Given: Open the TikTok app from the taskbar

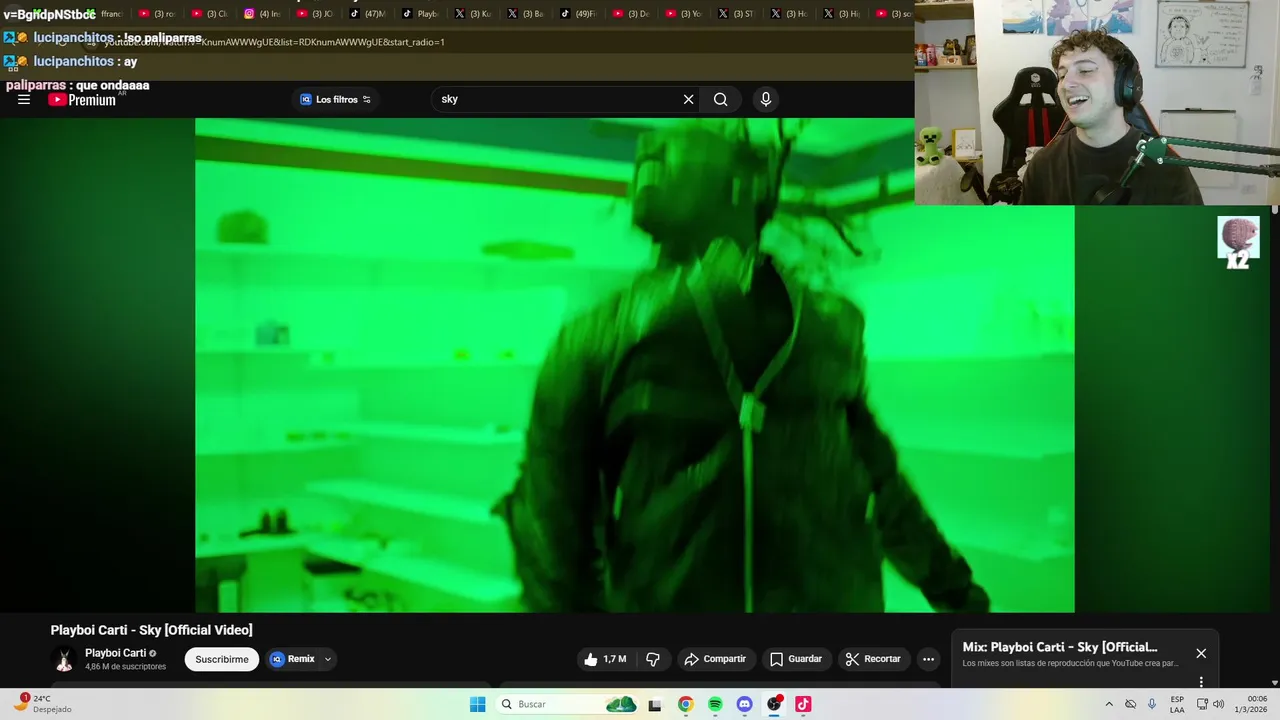Looking at the screenshot, I should 803,704.
